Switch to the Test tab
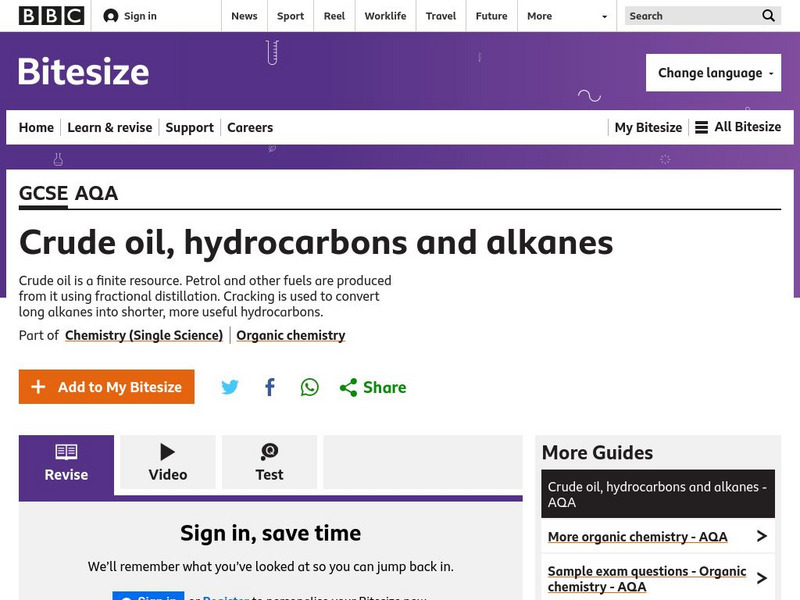This screenshot has width=800, height=600. (269, 461)
